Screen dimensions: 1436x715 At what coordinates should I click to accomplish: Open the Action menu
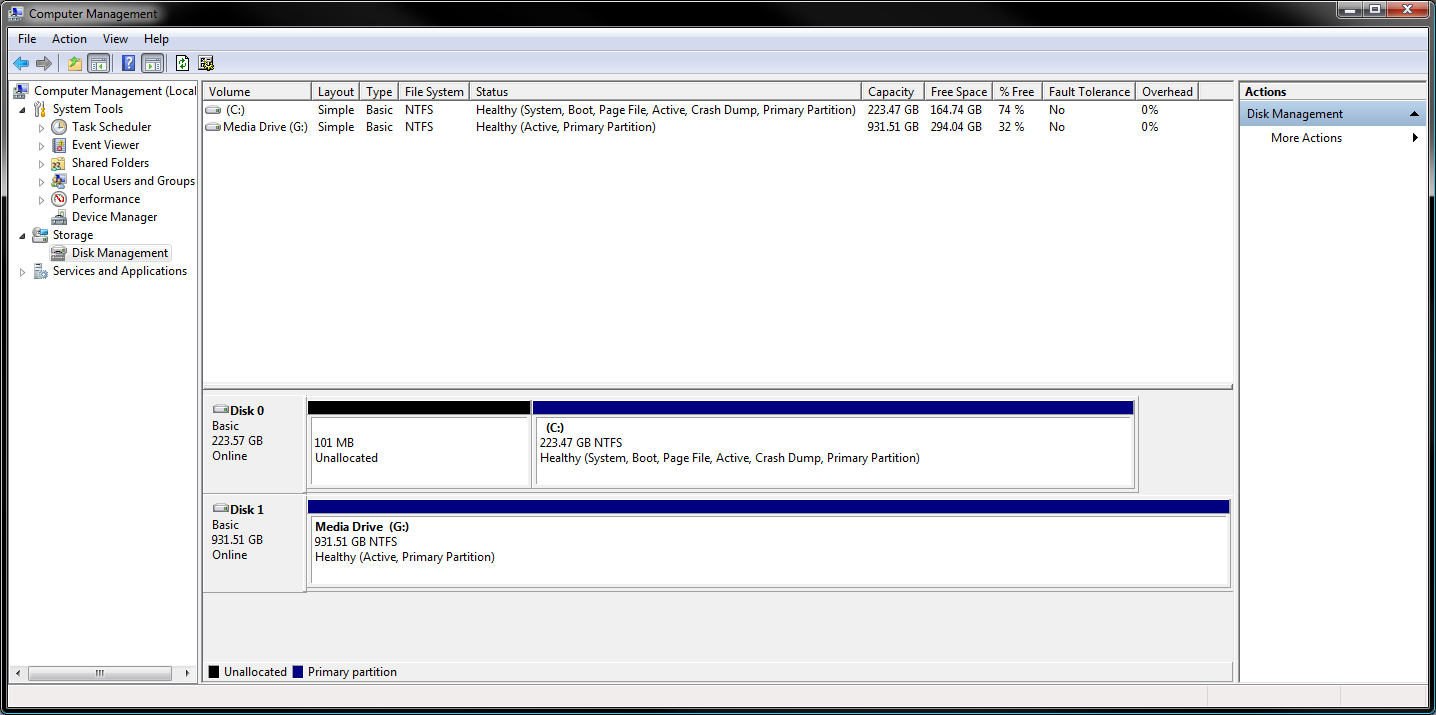70,39
